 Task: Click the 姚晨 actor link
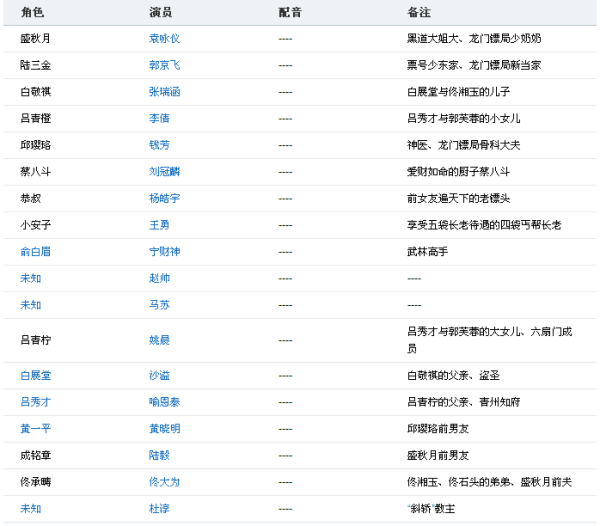159,340
